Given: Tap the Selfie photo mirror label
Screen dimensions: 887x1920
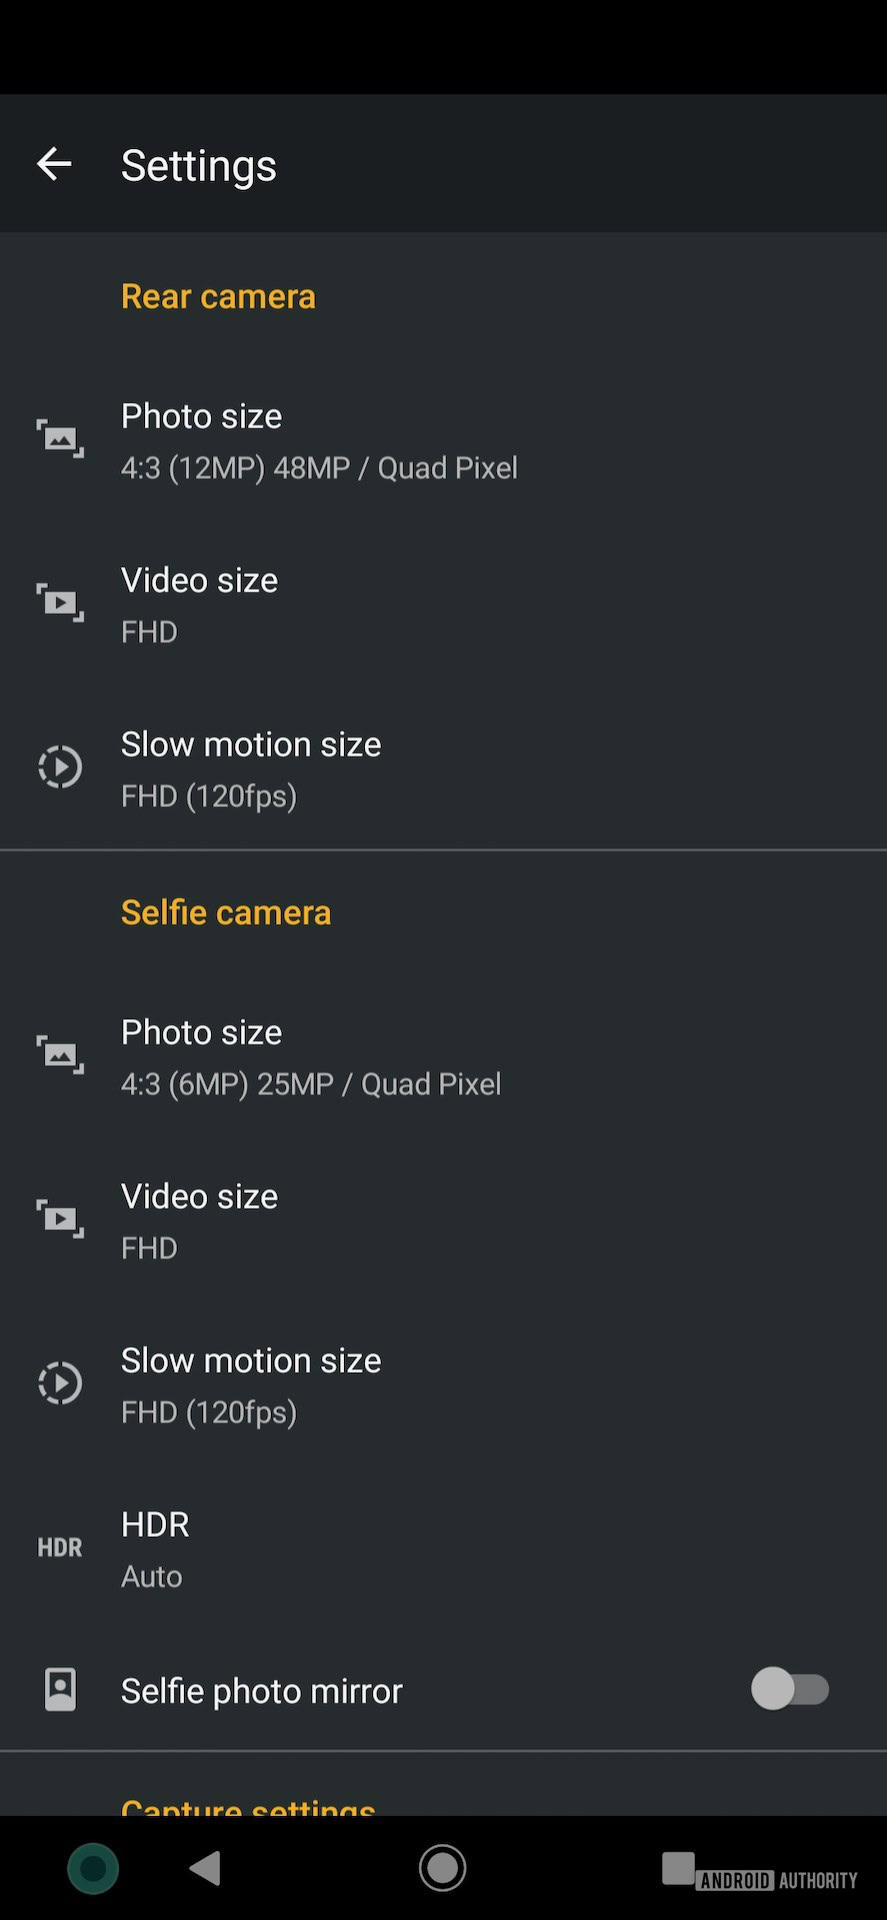Looking at the screenshot, I should tap(262, 1690).
